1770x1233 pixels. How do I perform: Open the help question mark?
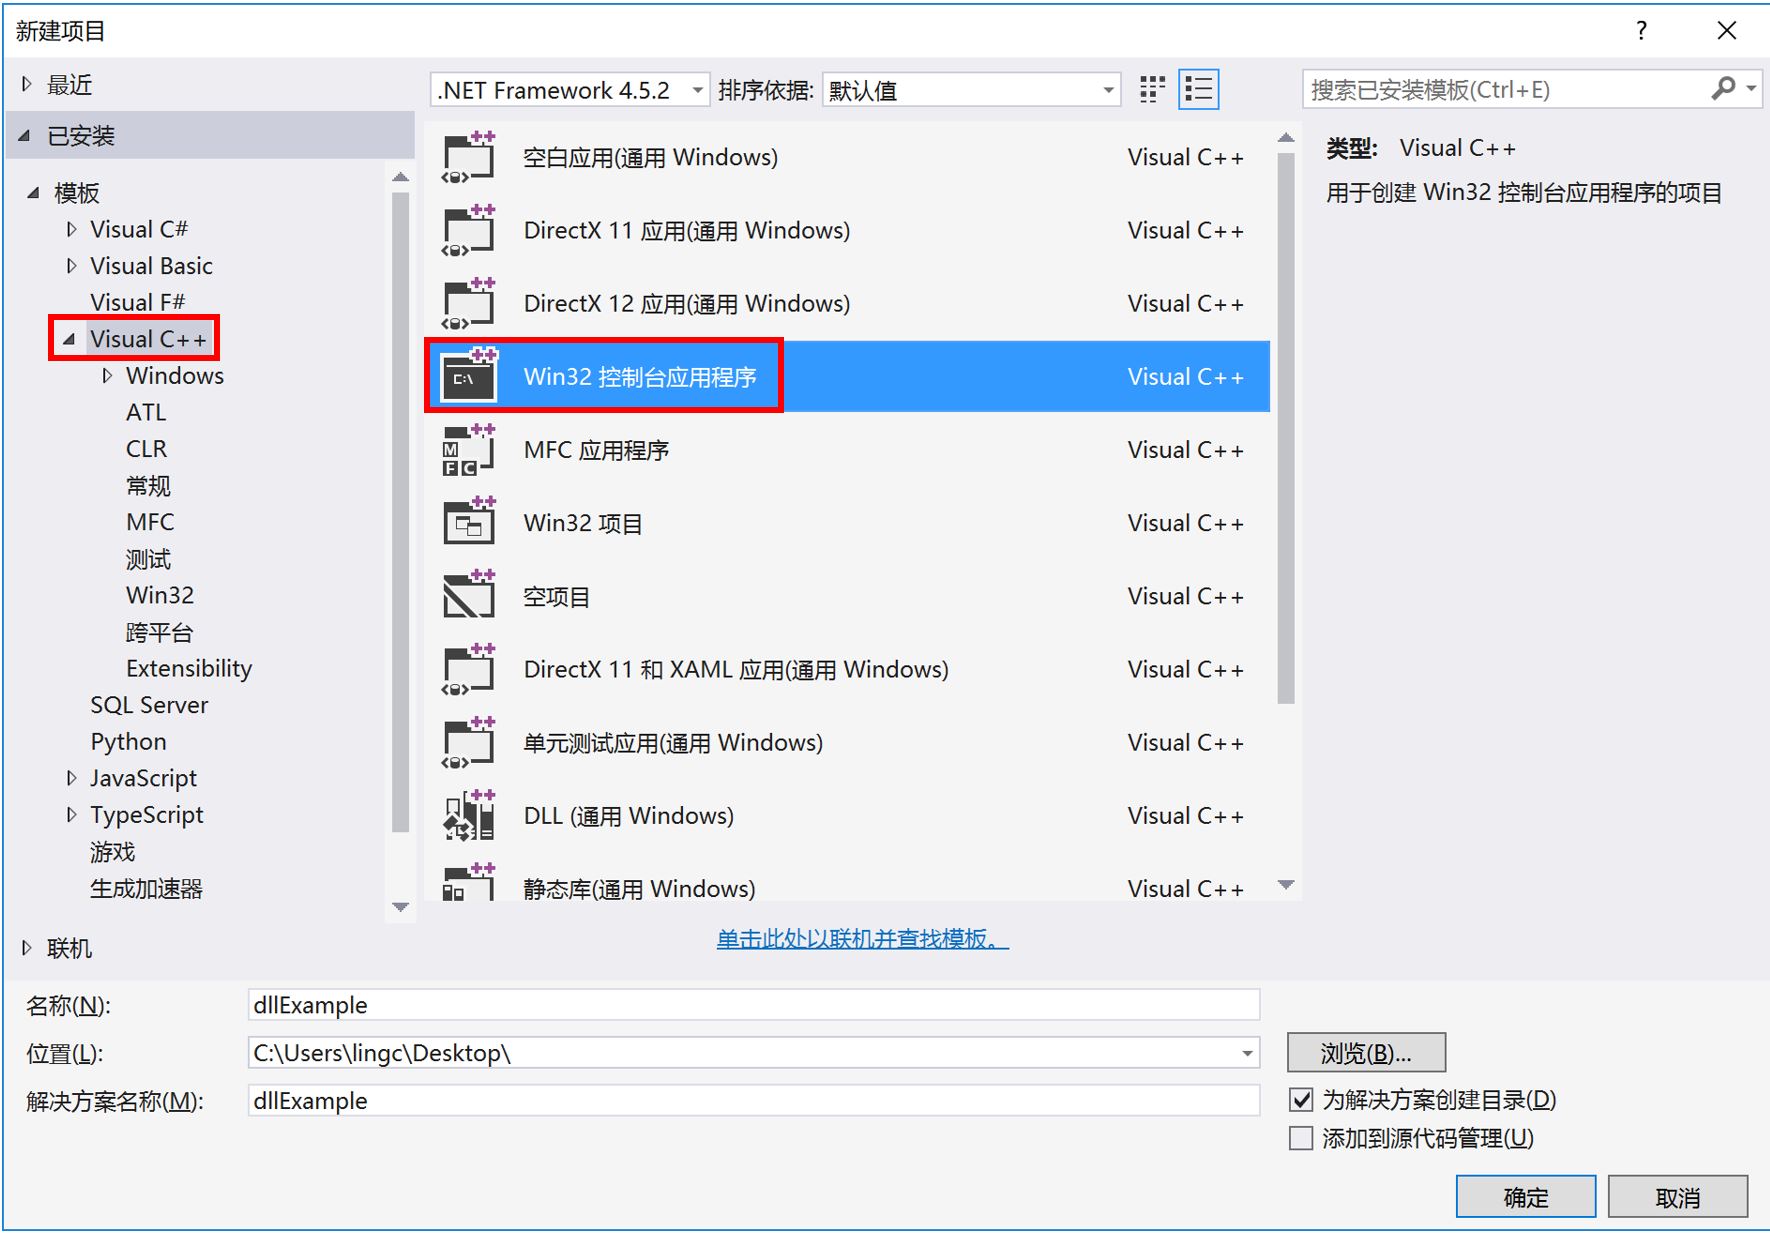click(1641, 31)
